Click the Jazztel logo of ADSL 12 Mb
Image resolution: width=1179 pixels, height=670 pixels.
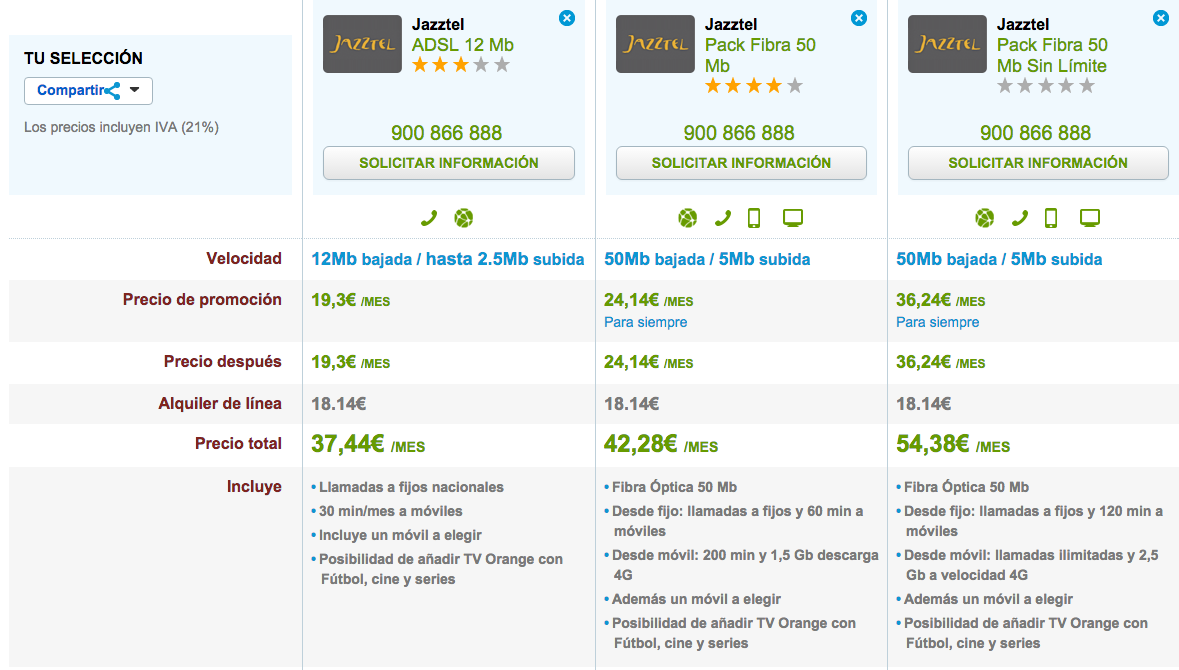[x=362, y=44]
